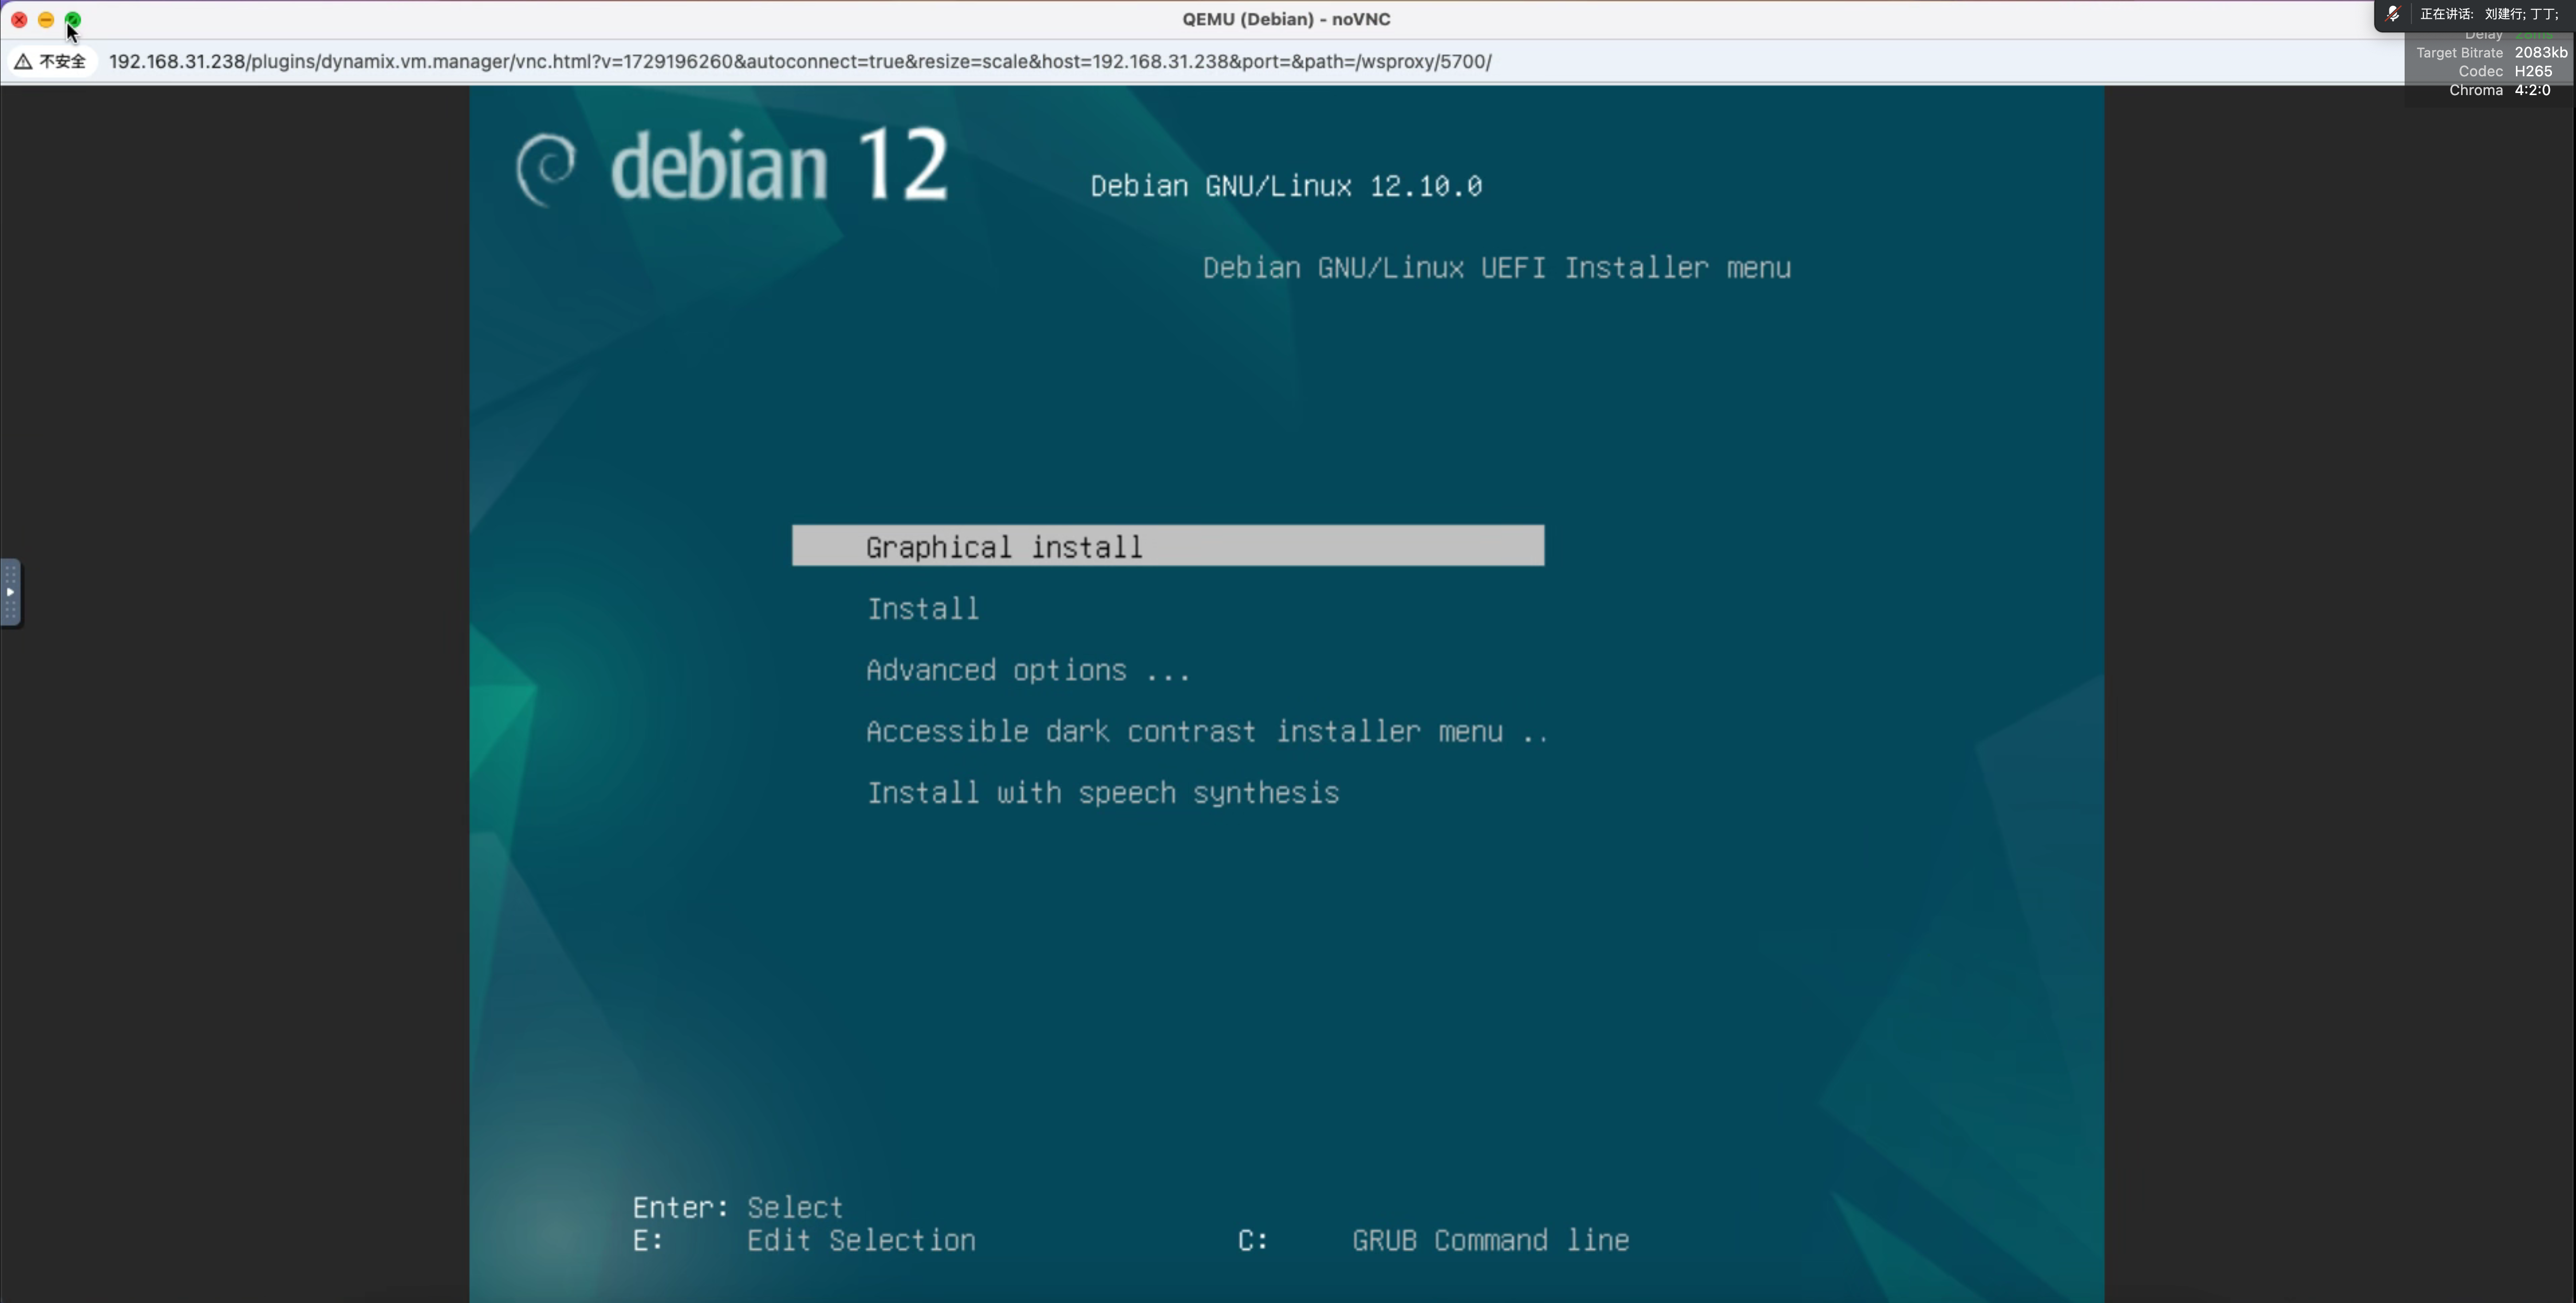
Task: Choose Install with speech synthesis
Action: click(1102, 793)
